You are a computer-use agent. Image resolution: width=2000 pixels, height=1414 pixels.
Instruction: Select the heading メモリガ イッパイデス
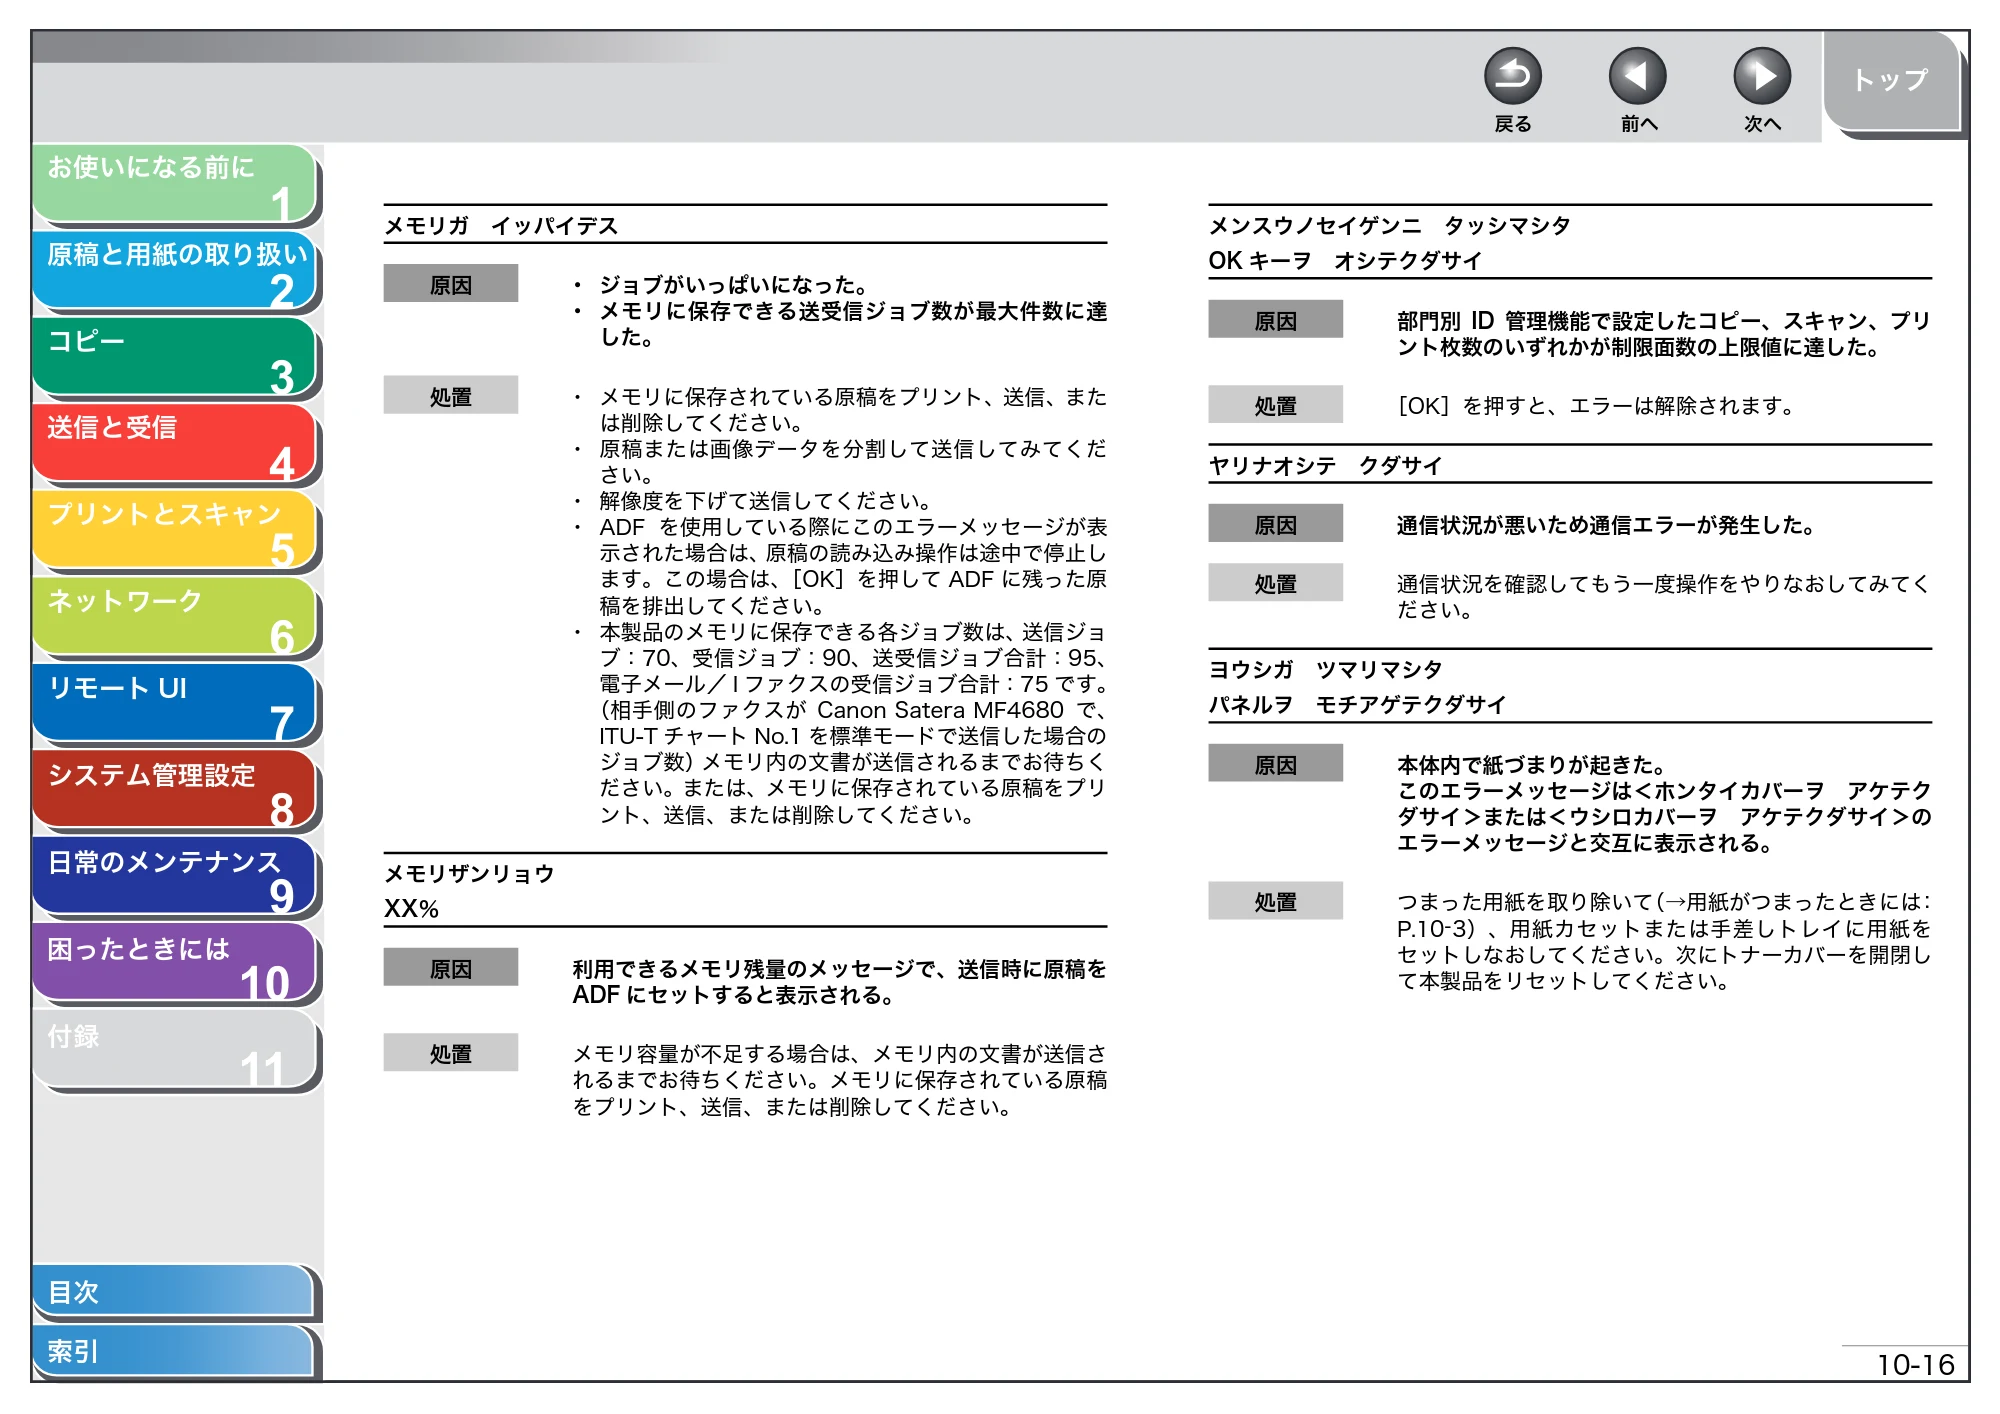(501, 225)
